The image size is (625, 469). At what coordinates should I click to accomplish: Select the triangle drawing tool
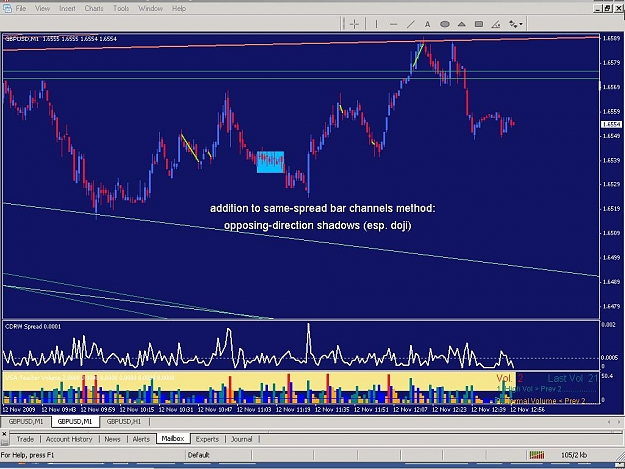click(x=462, y=24)
